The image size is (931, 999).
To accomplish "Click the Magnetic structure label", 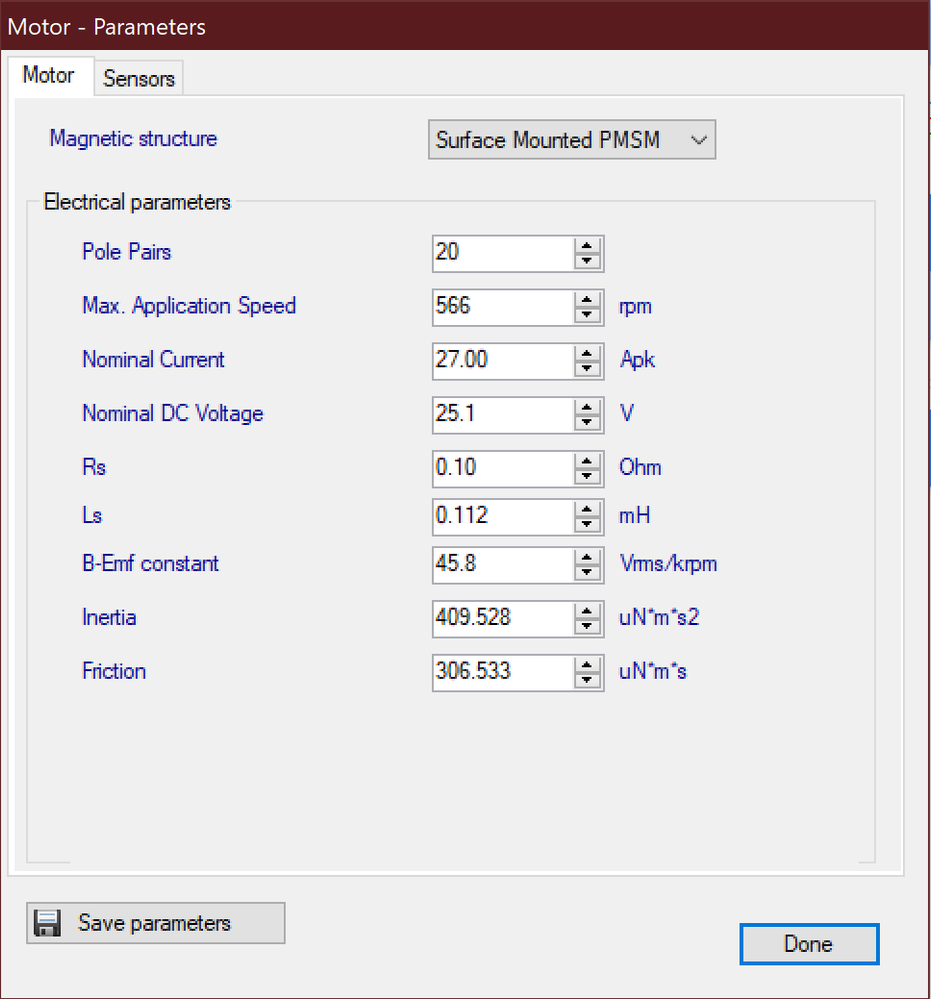I will click(133, 139).
